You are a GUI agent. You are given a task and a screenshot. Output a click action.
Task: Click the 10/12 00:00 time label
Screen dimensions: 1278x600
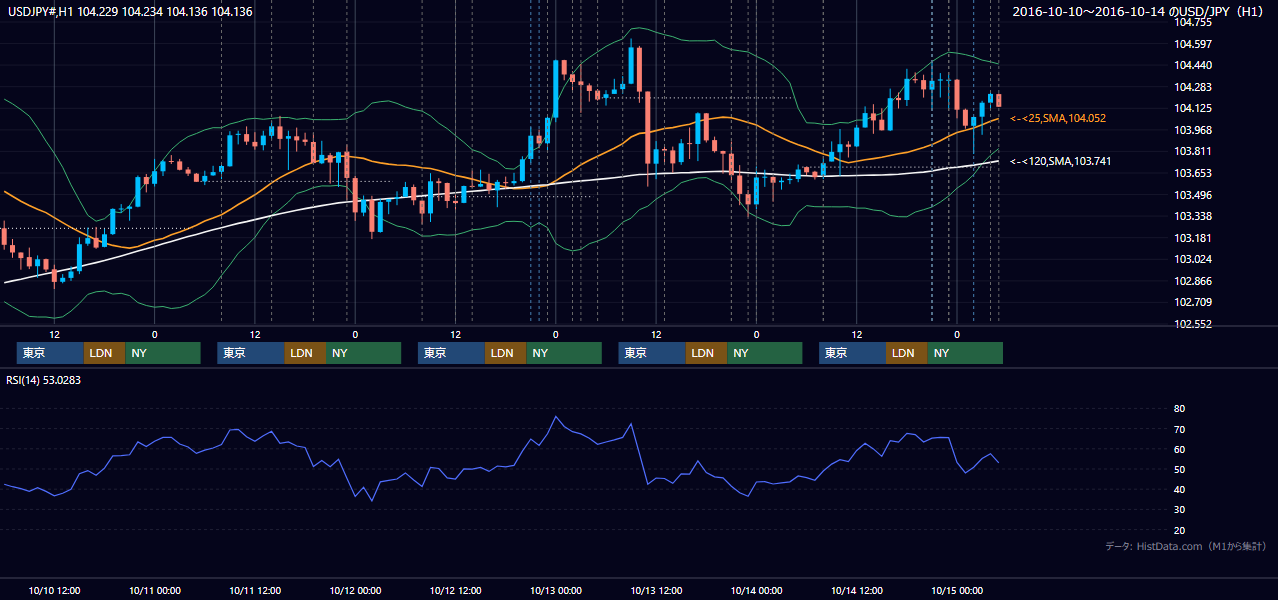(355, 590)
